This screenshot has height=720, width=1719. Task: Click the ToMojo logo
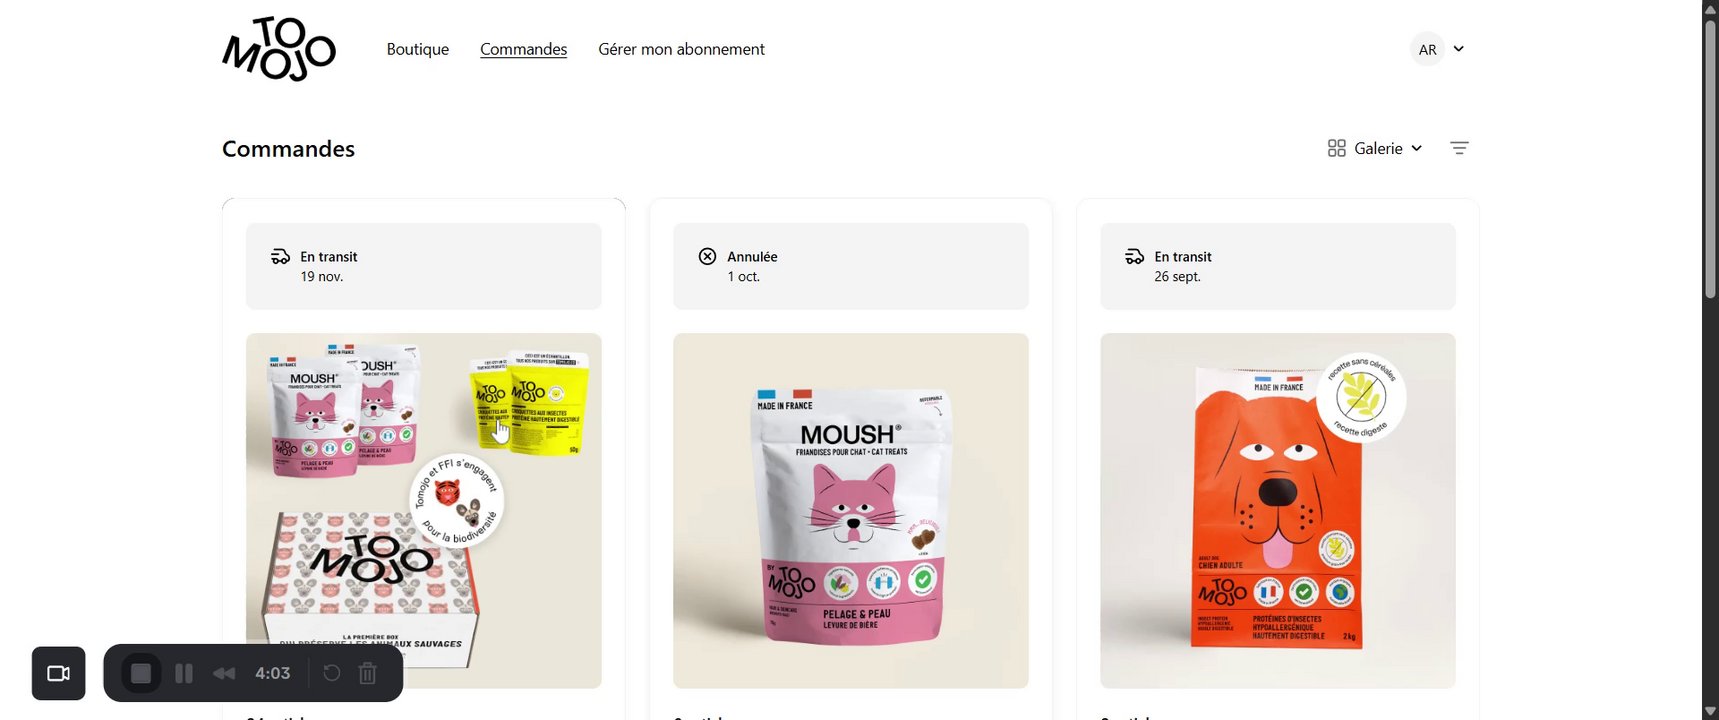(x=279, y=49)
